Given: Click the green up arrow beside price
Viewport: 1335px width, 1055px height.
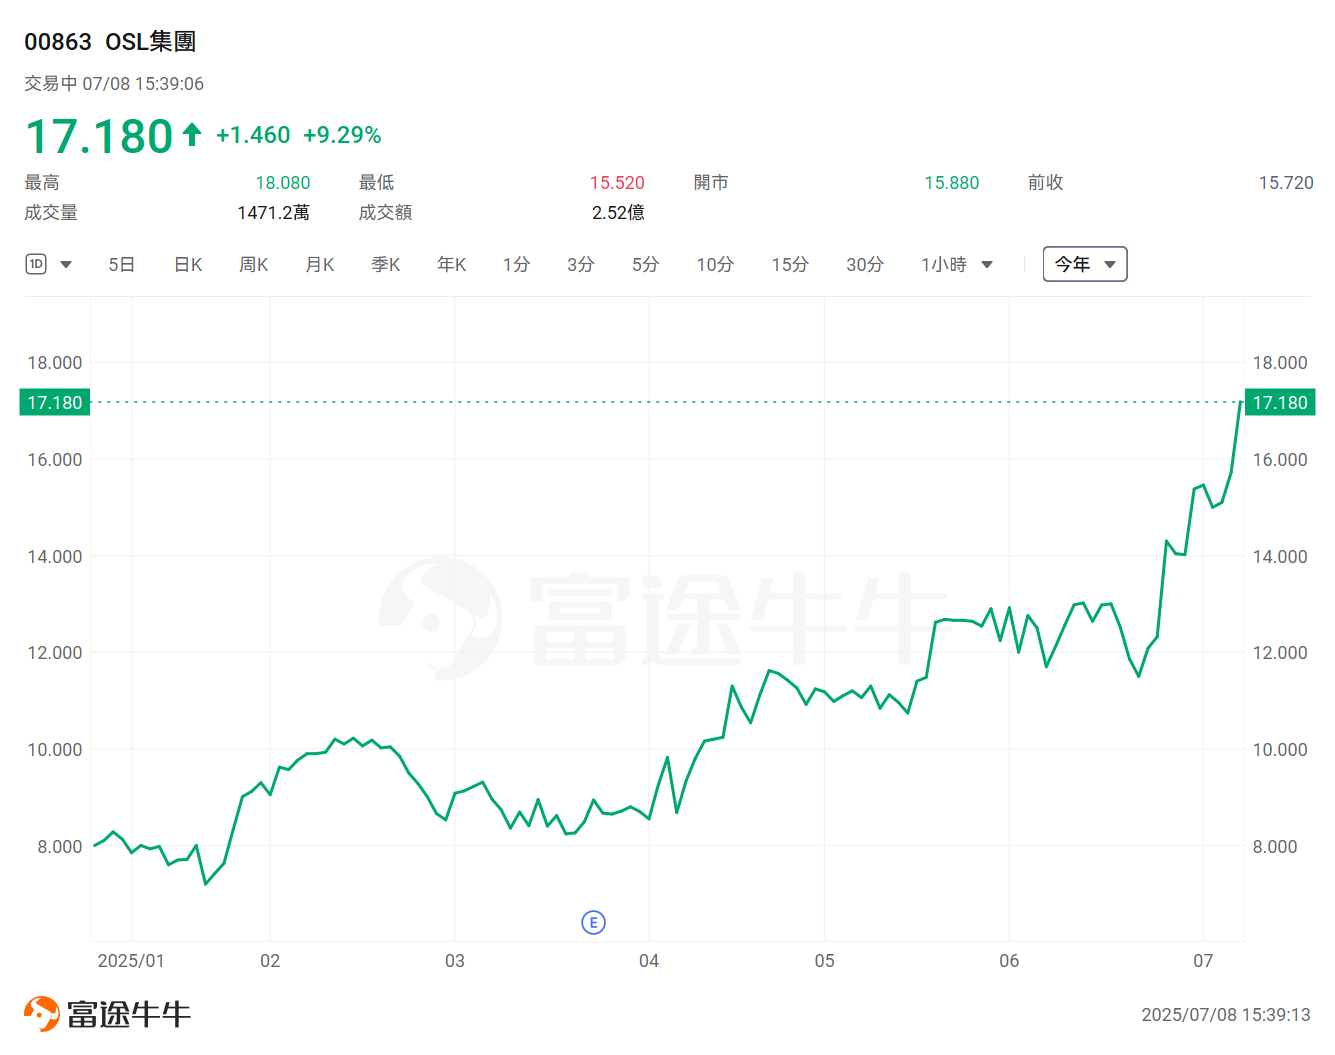Looking at the screenshot, I should pos(192,135).
